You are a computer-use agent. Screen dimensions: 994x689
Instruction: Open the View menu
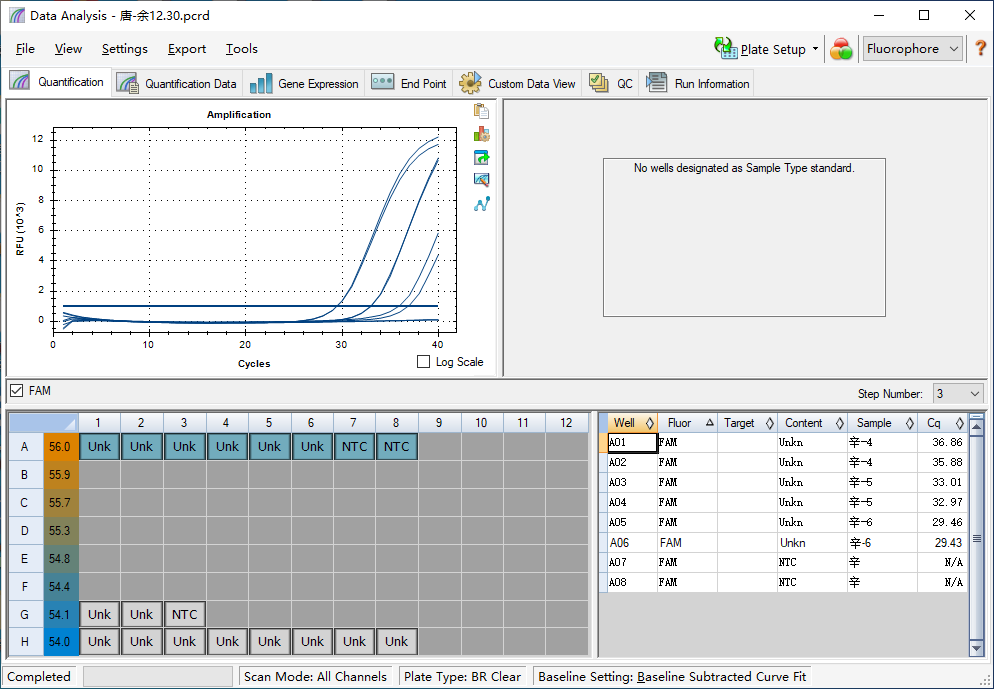coord(68,49)
